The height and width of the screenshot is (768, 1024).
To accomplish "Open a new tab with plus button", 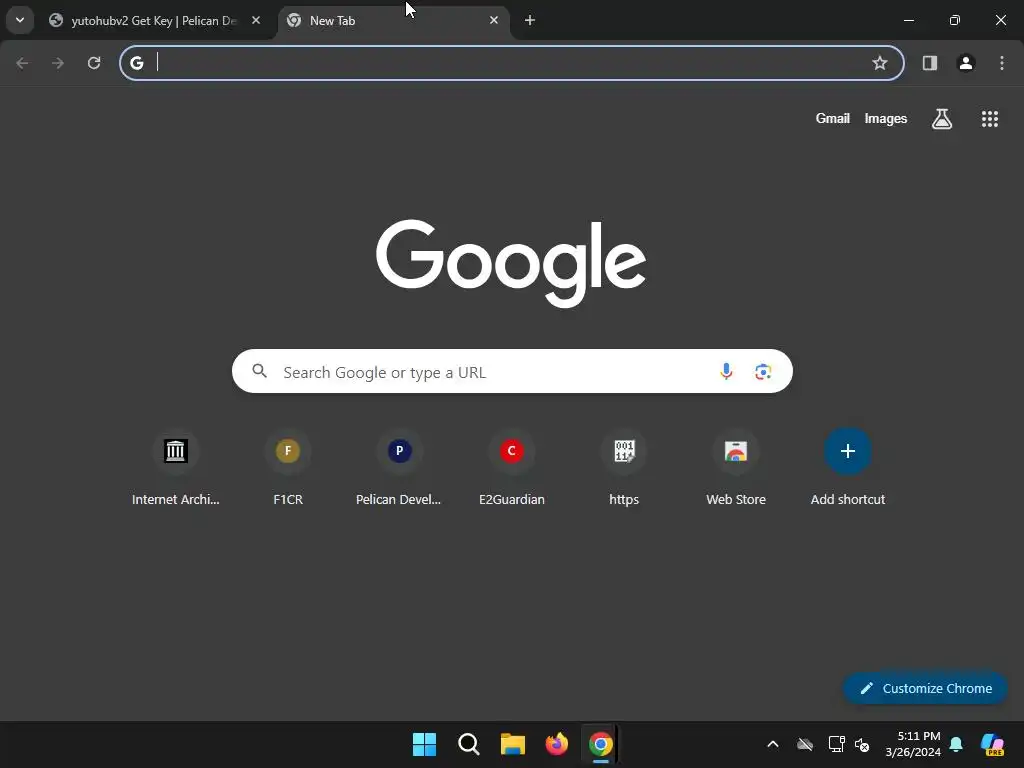I will pos(530,21).
